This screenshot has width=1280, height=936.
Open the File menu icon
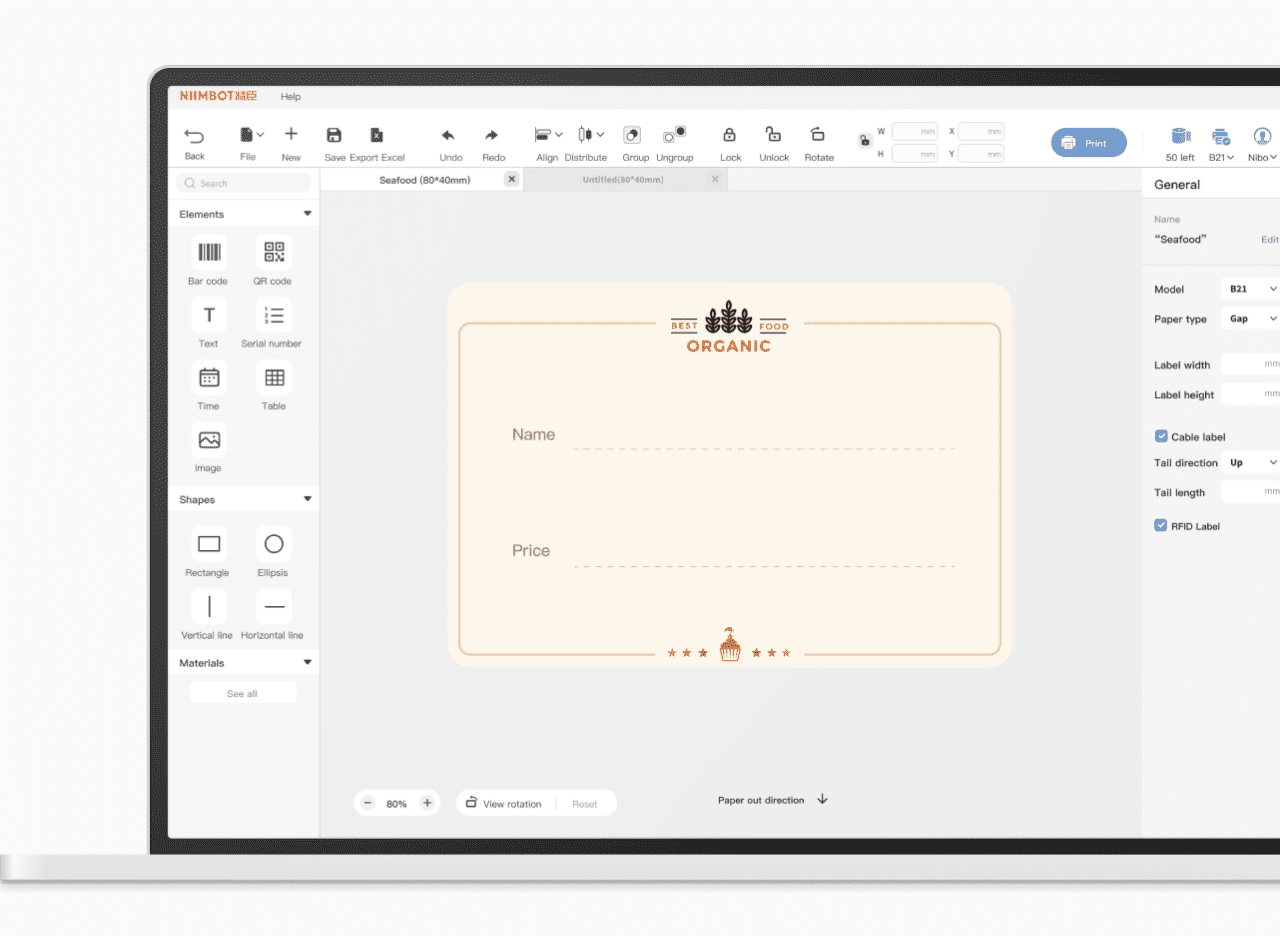point(246,134)
